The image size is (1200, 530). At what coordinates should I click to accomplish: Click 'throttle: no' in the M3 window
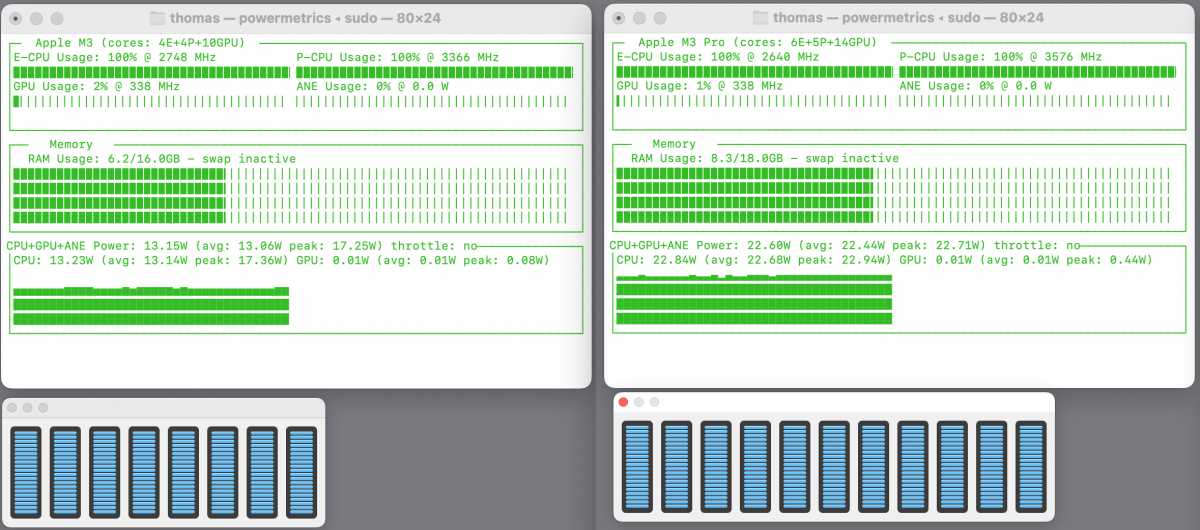[435, 246]
